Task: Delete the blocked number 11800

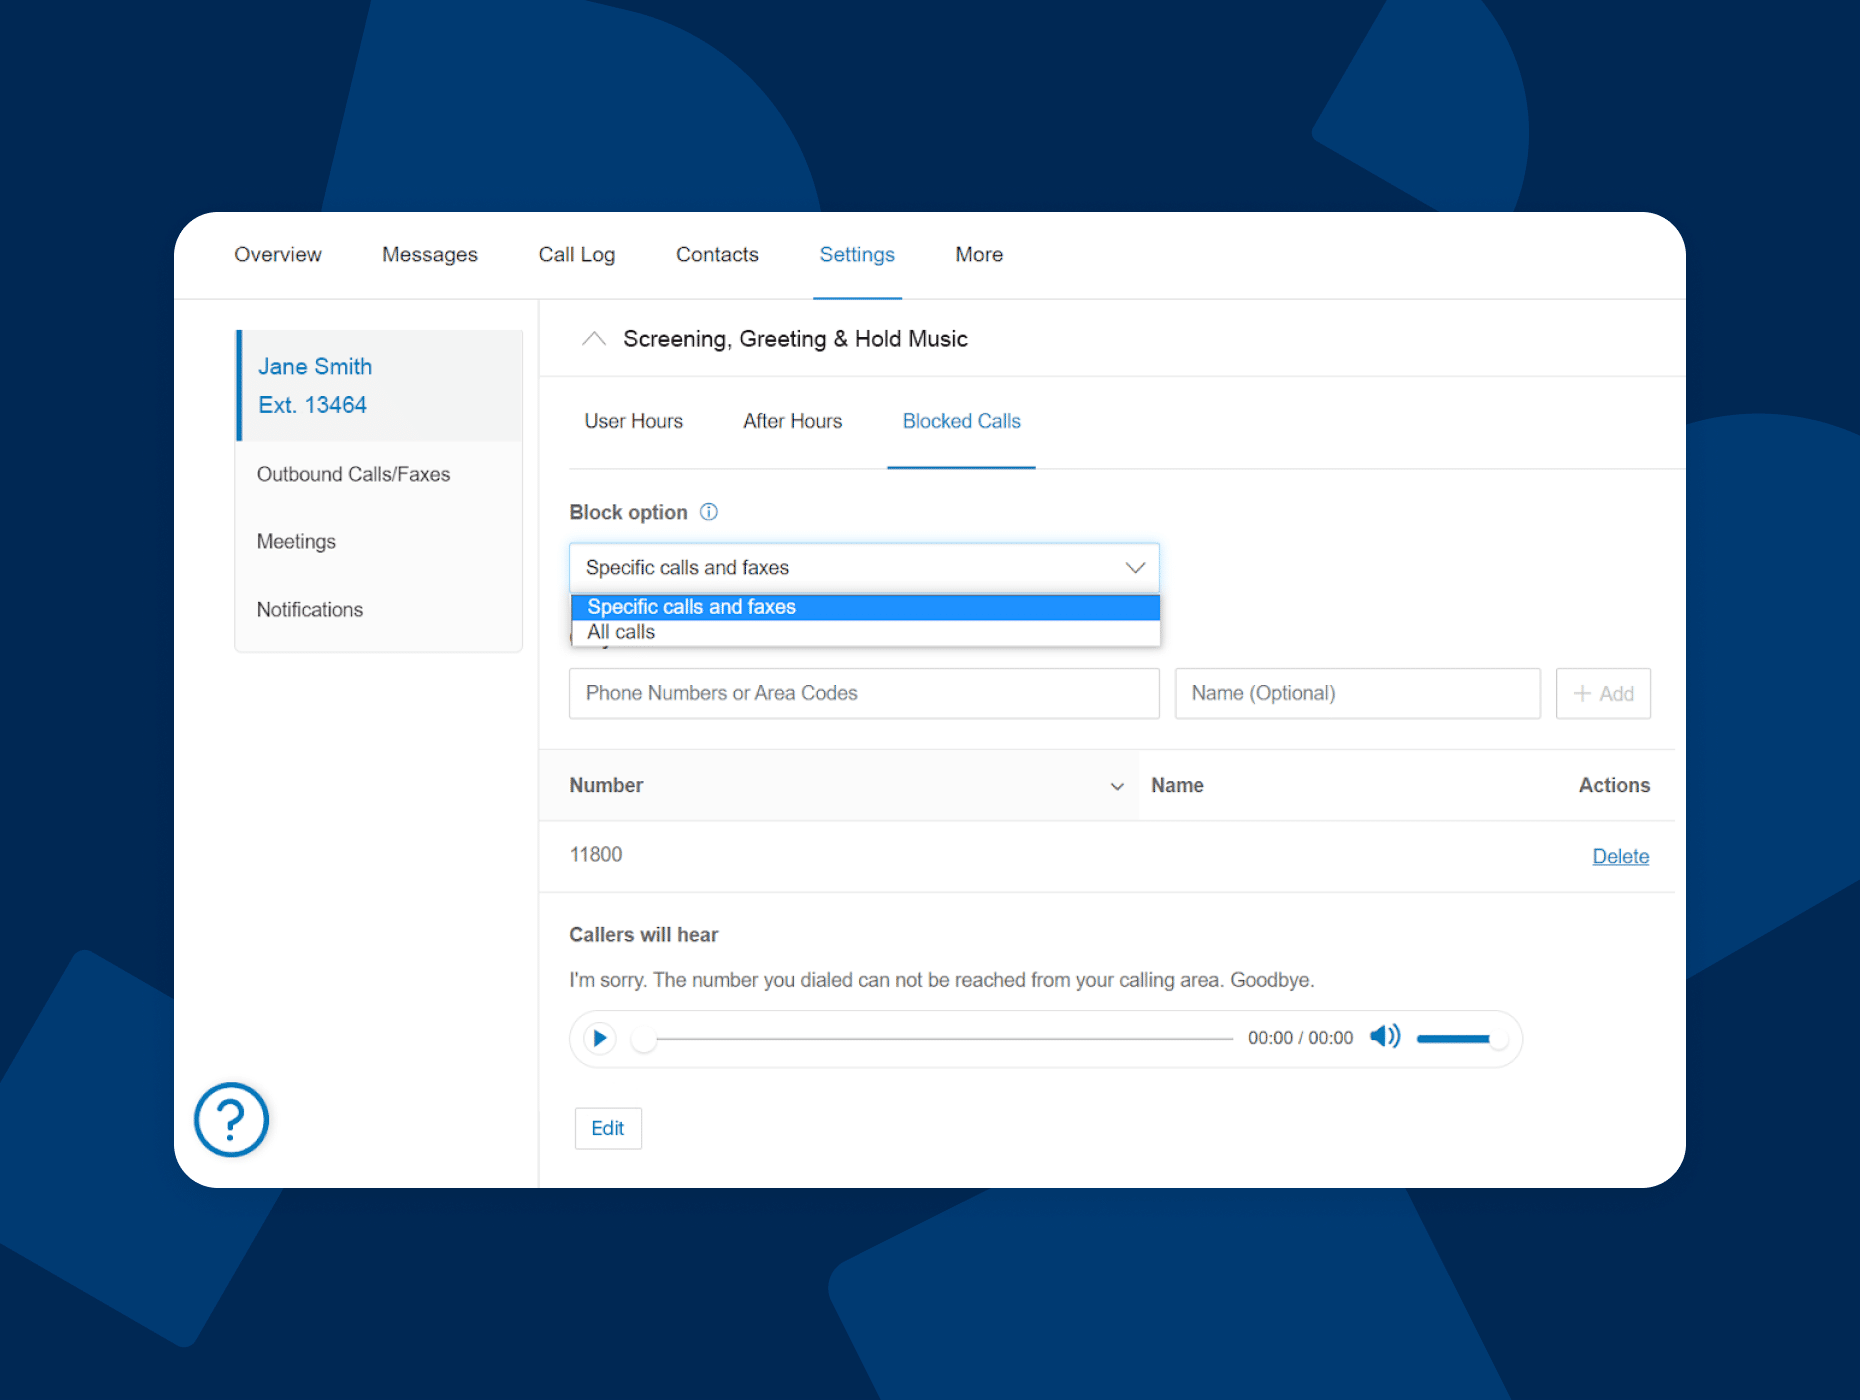Action: tap(1620, 856)
